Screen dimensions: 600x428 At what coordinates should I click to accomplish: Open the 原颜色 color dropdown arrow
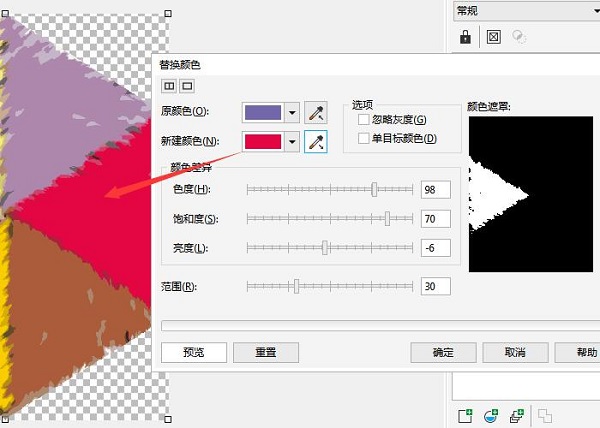[x=293, y=112]
